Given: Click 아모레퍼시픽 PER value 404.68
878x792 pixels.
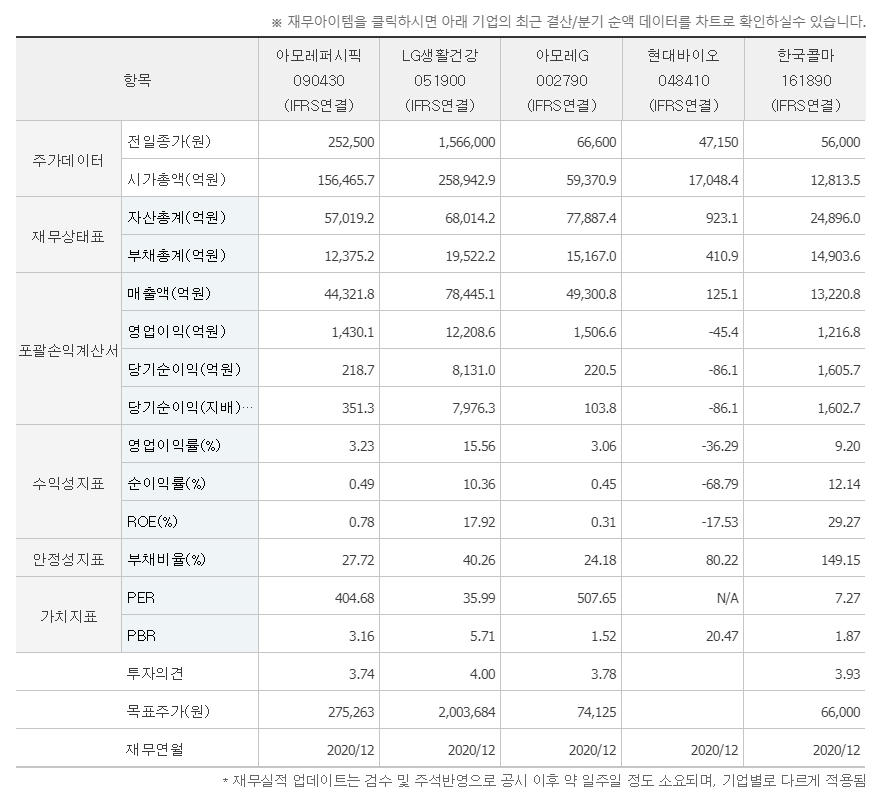Looking at the screenshot, I should tap(355, 598).
